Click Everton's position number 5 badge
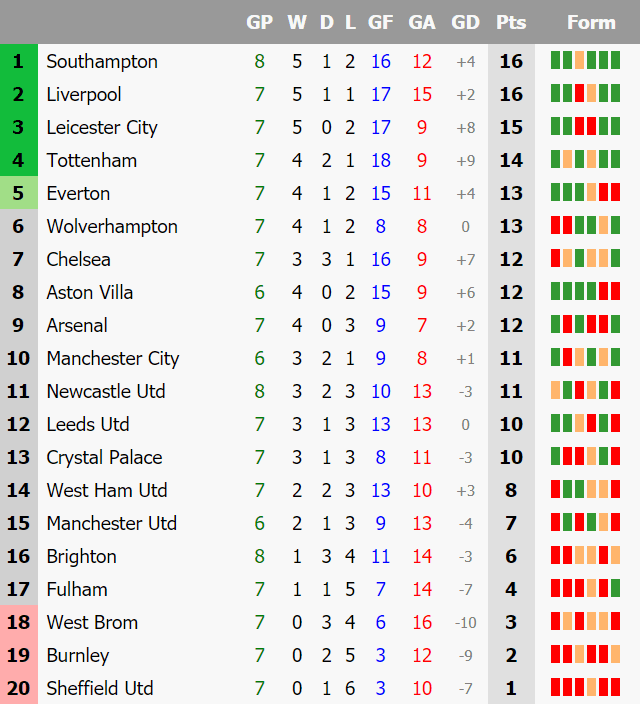 tap(19, 193)
